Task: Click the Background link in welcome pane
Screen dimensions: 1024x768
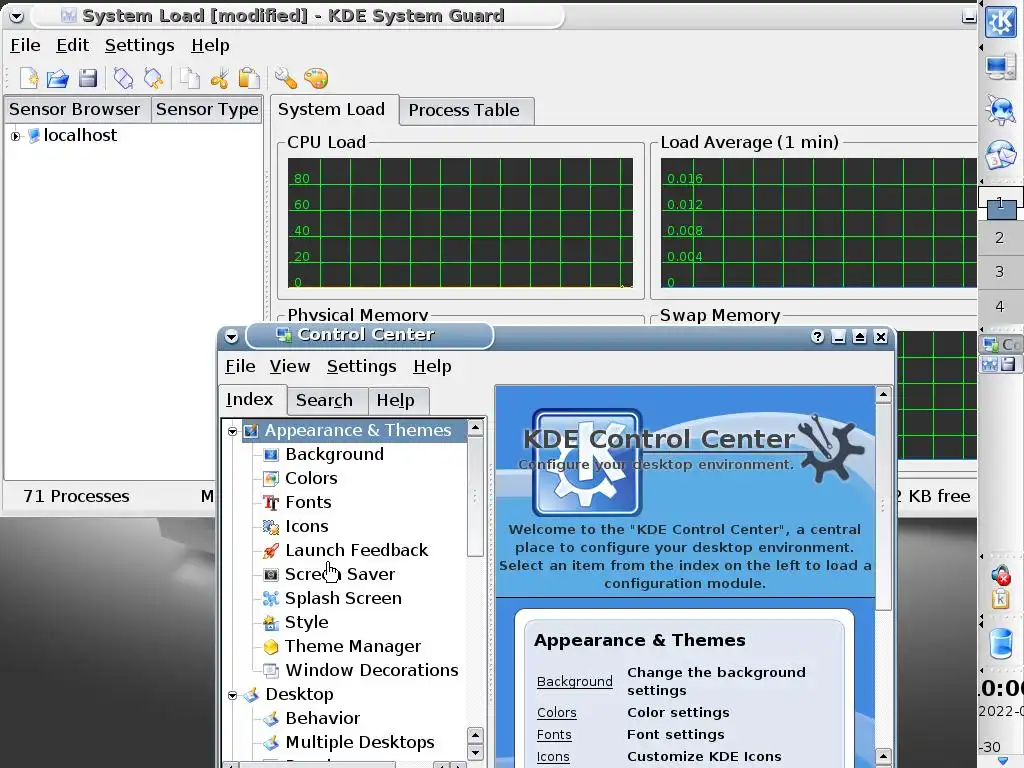Action: 574,682
